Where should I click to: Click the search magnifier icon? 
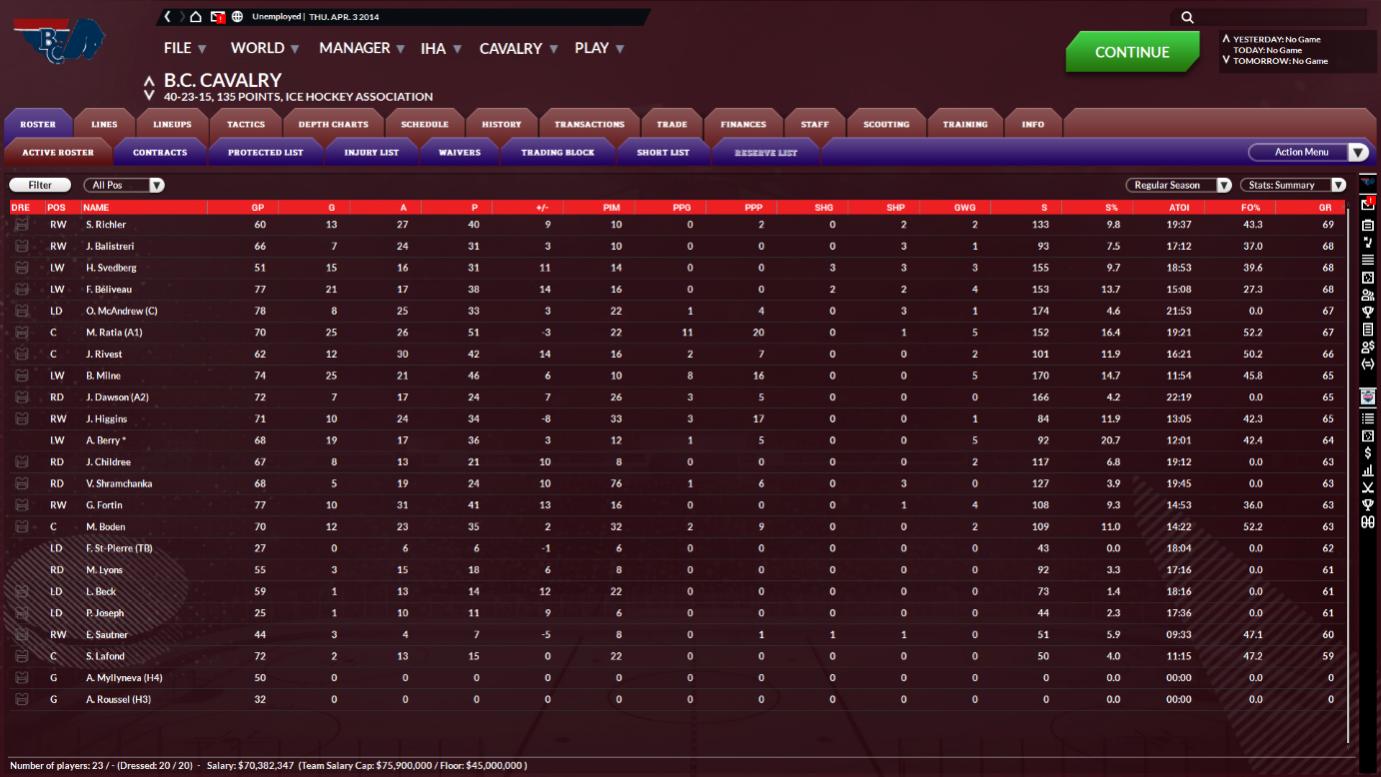[1187, 17]
